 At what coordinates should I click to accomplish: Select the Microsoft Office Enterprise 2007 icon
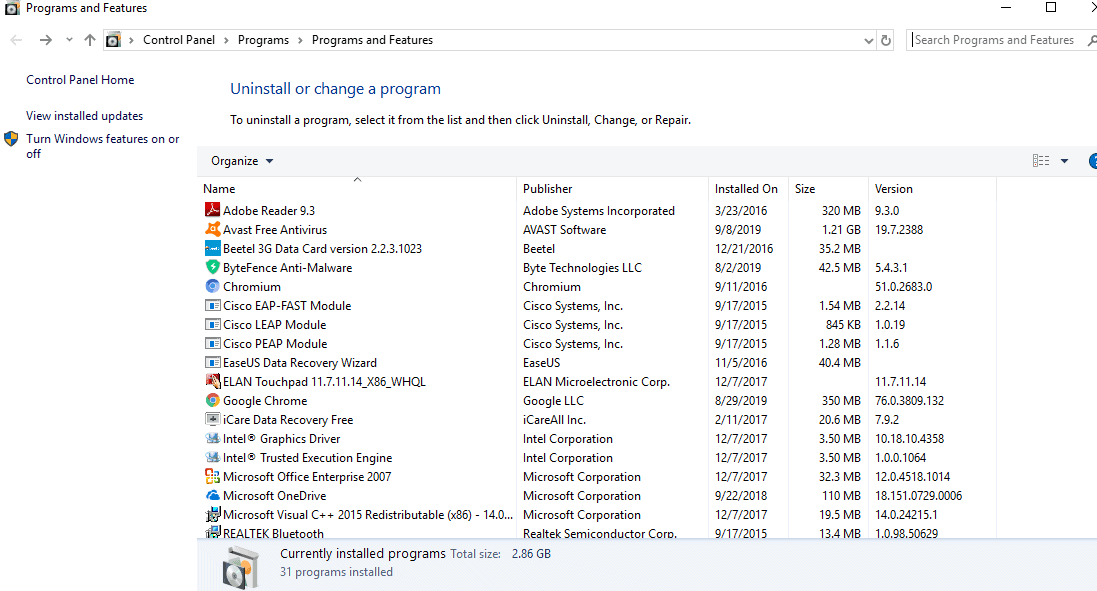pos(212,476)
